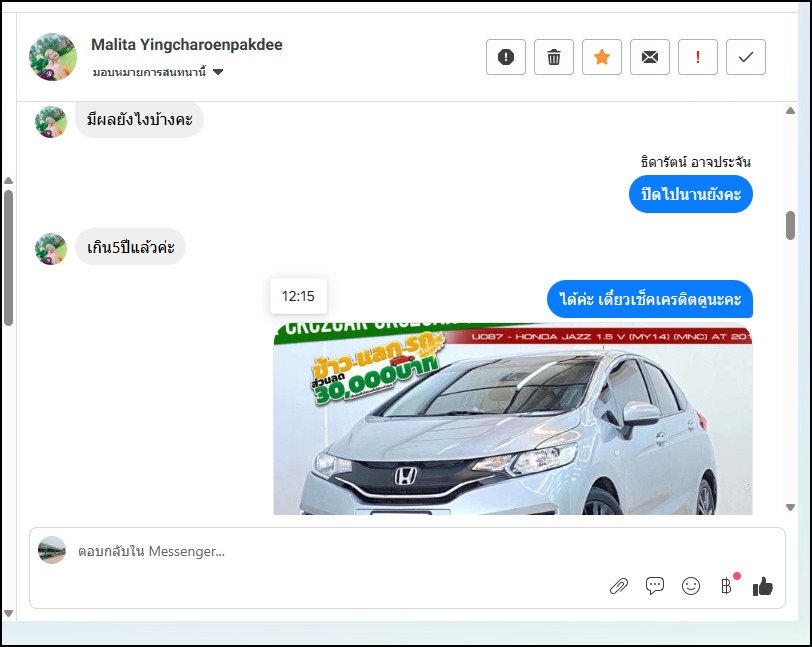Click the left panel scrollbar down arrow
Image resolution: width=812 pixels, height=647 pixels.
[8, 613]
